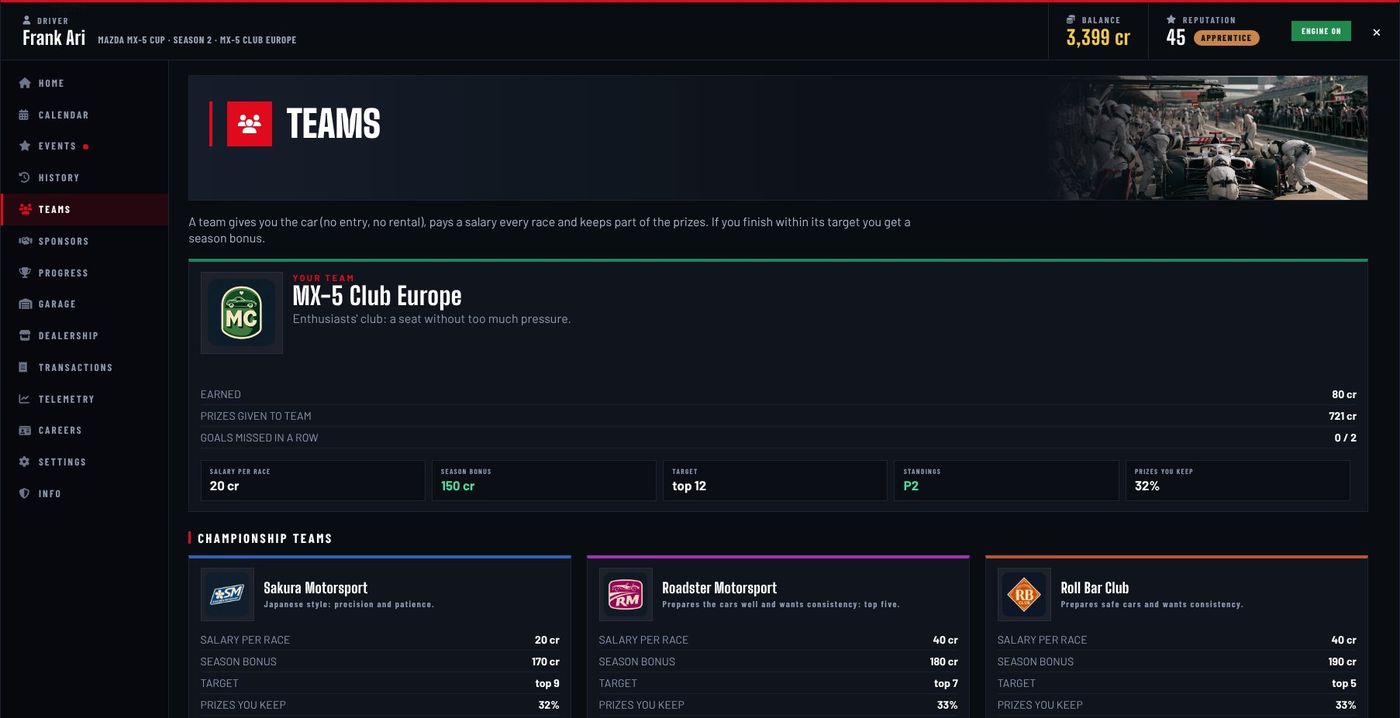The height and width of the screenshot is (718, 1400).
Task: Open the Roadster Motorsport team card title
Action: point(719,588)
